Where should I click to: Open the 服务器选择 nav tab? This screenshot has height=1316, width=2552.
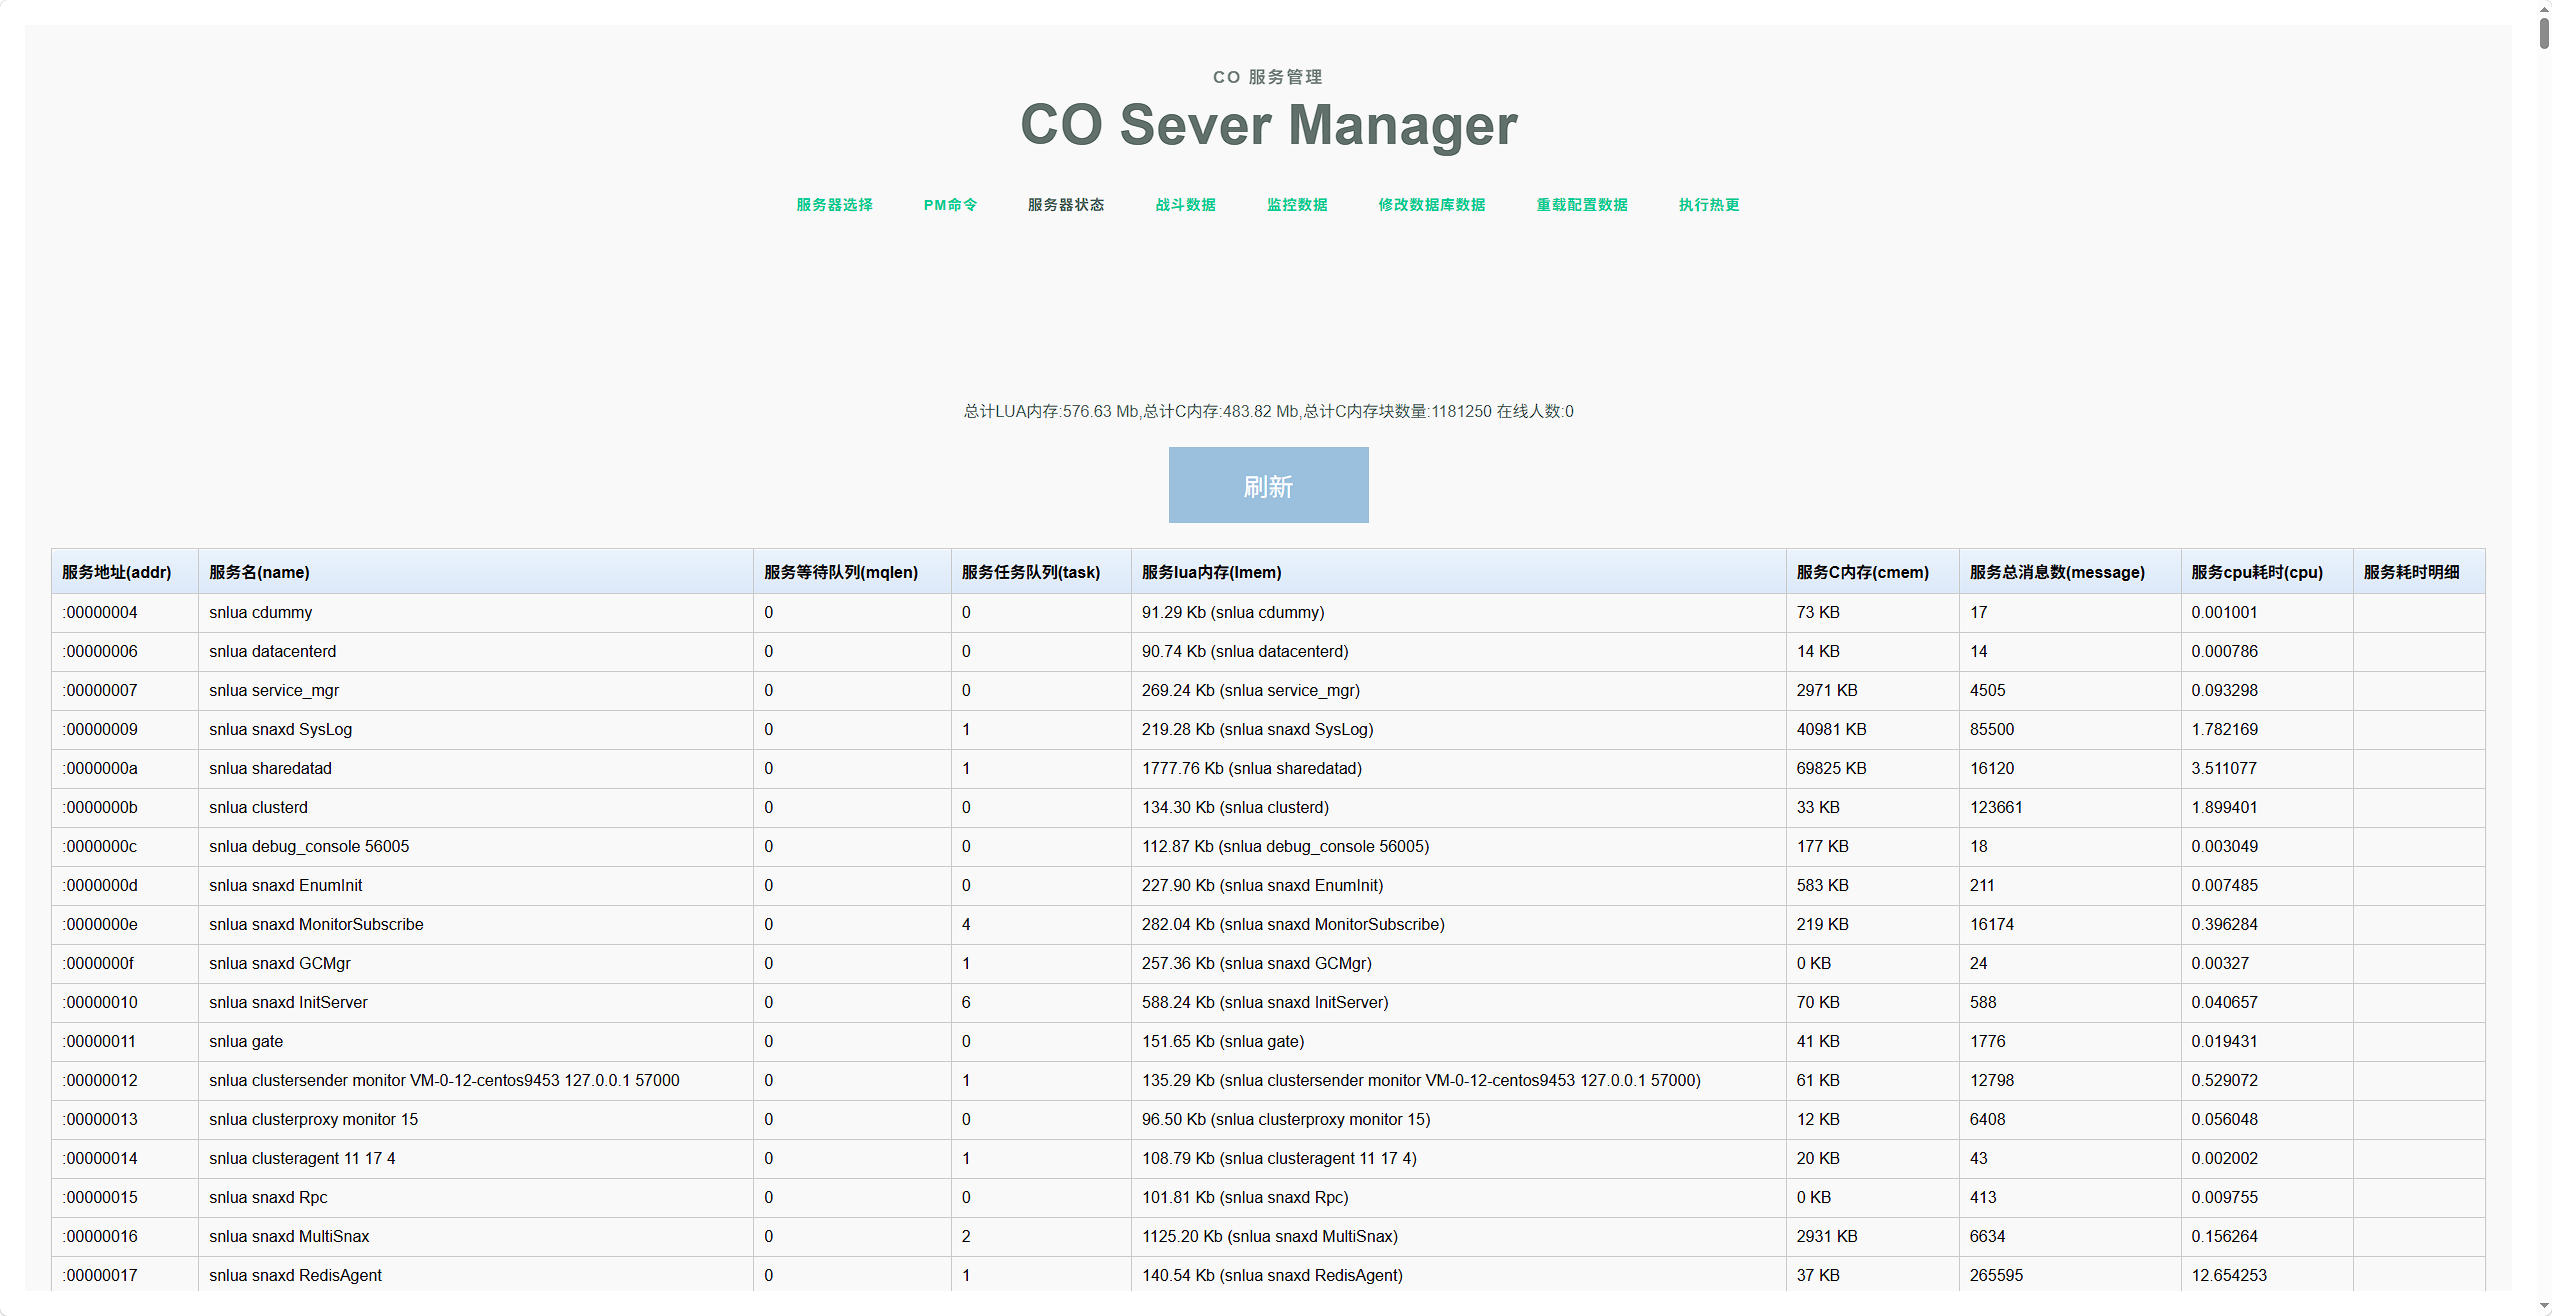834,205
